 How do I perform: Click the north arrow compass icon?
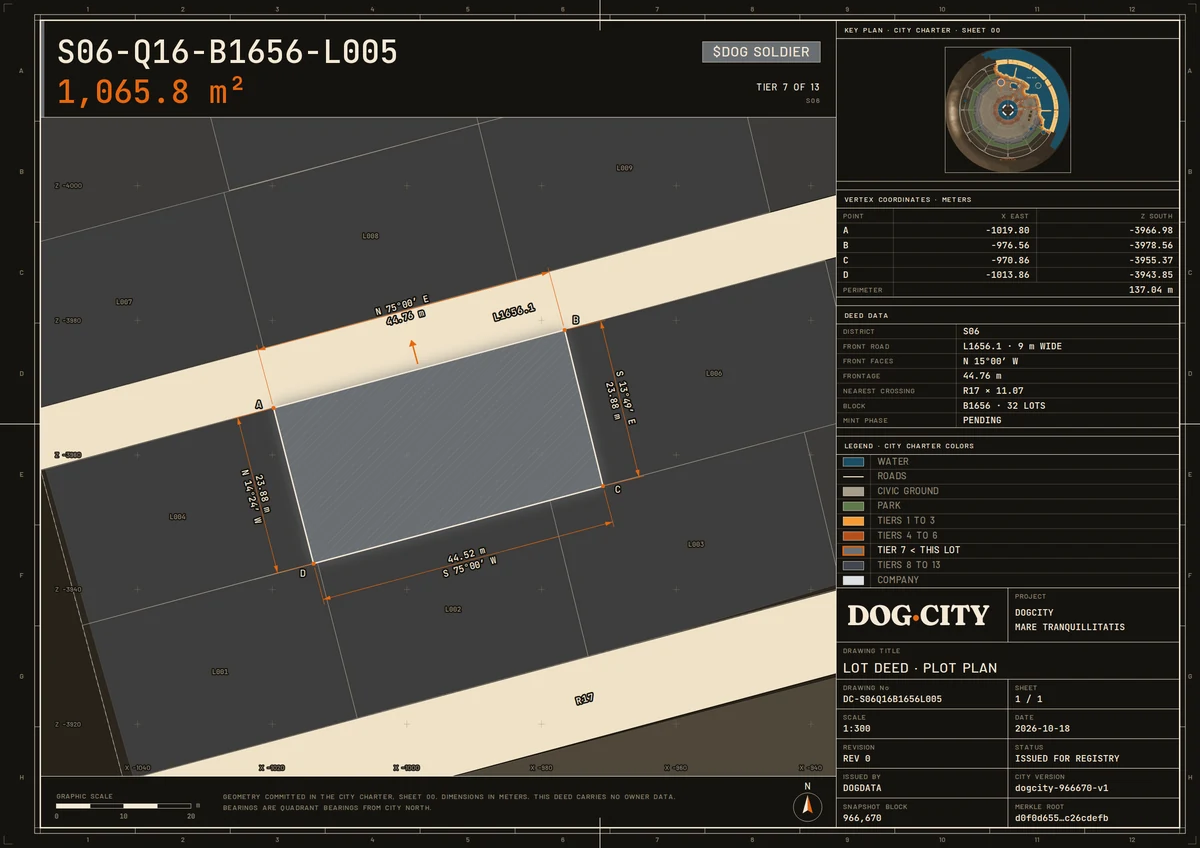coord(807,807)
